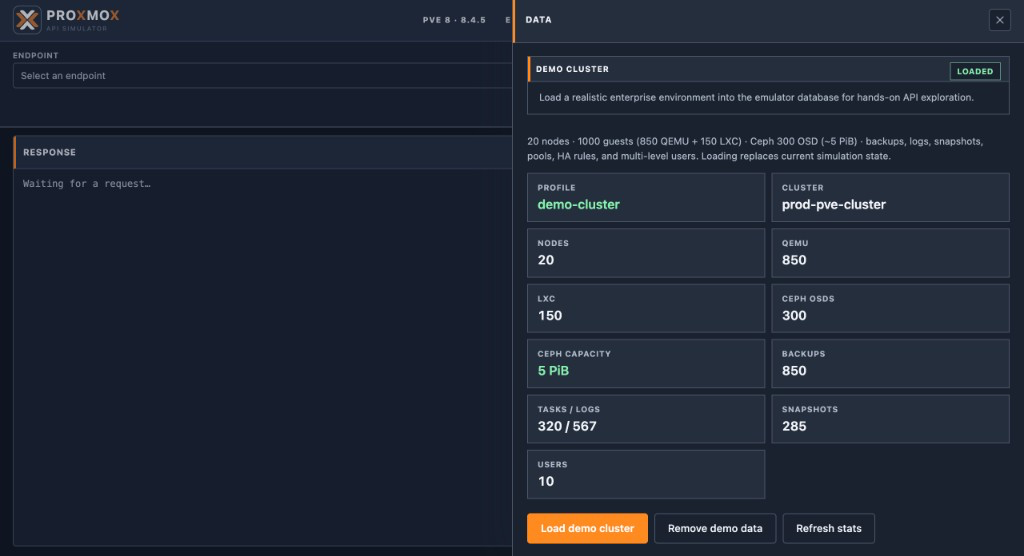This screenshot has width=1024, height=556.
Task: Click the Refresh stats button
Action: (828, 528)
